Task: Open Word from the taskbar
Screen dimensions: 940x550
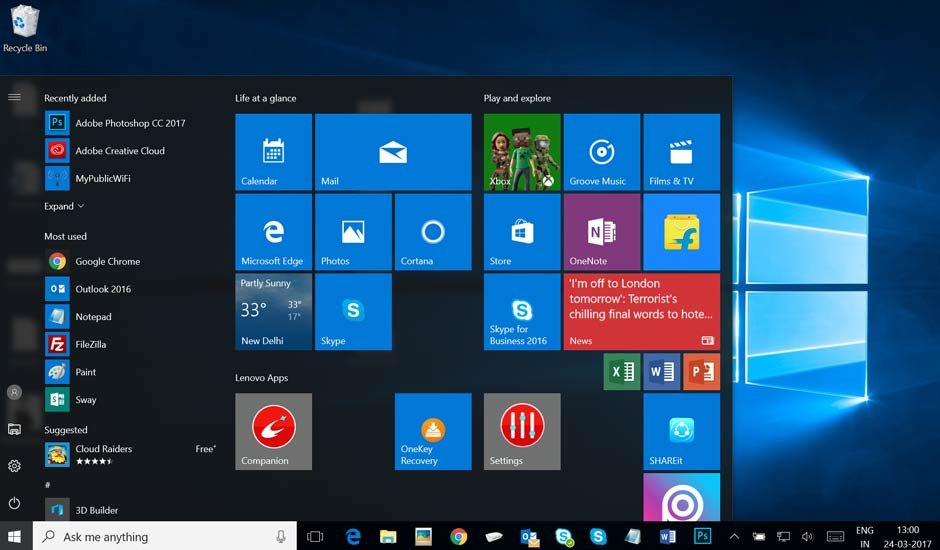Action: 667,536
